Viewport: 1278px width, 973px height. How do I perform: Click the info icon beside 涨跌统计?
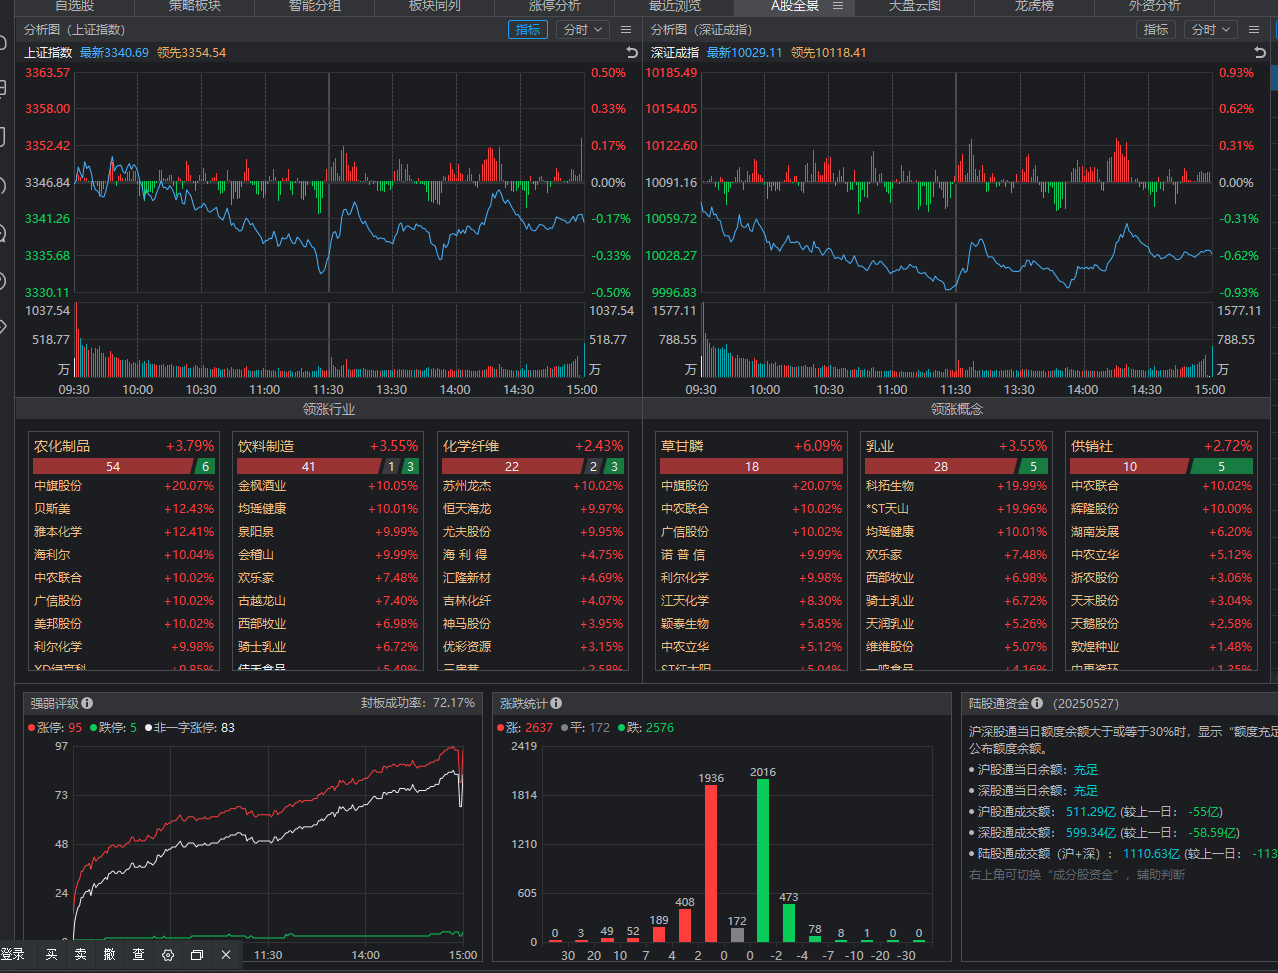click(556, 703)
